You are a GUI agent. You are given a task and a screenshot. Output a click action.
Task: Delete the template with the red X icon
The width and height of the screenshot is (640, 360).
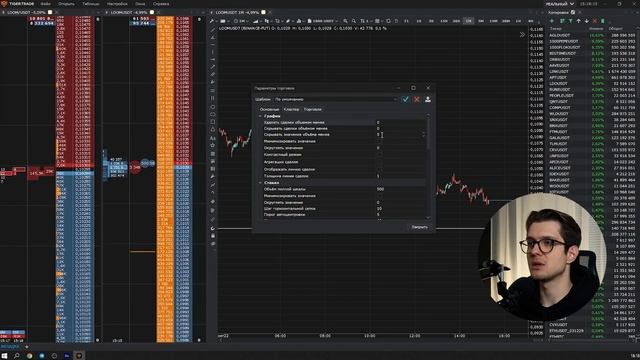point(417,99)
